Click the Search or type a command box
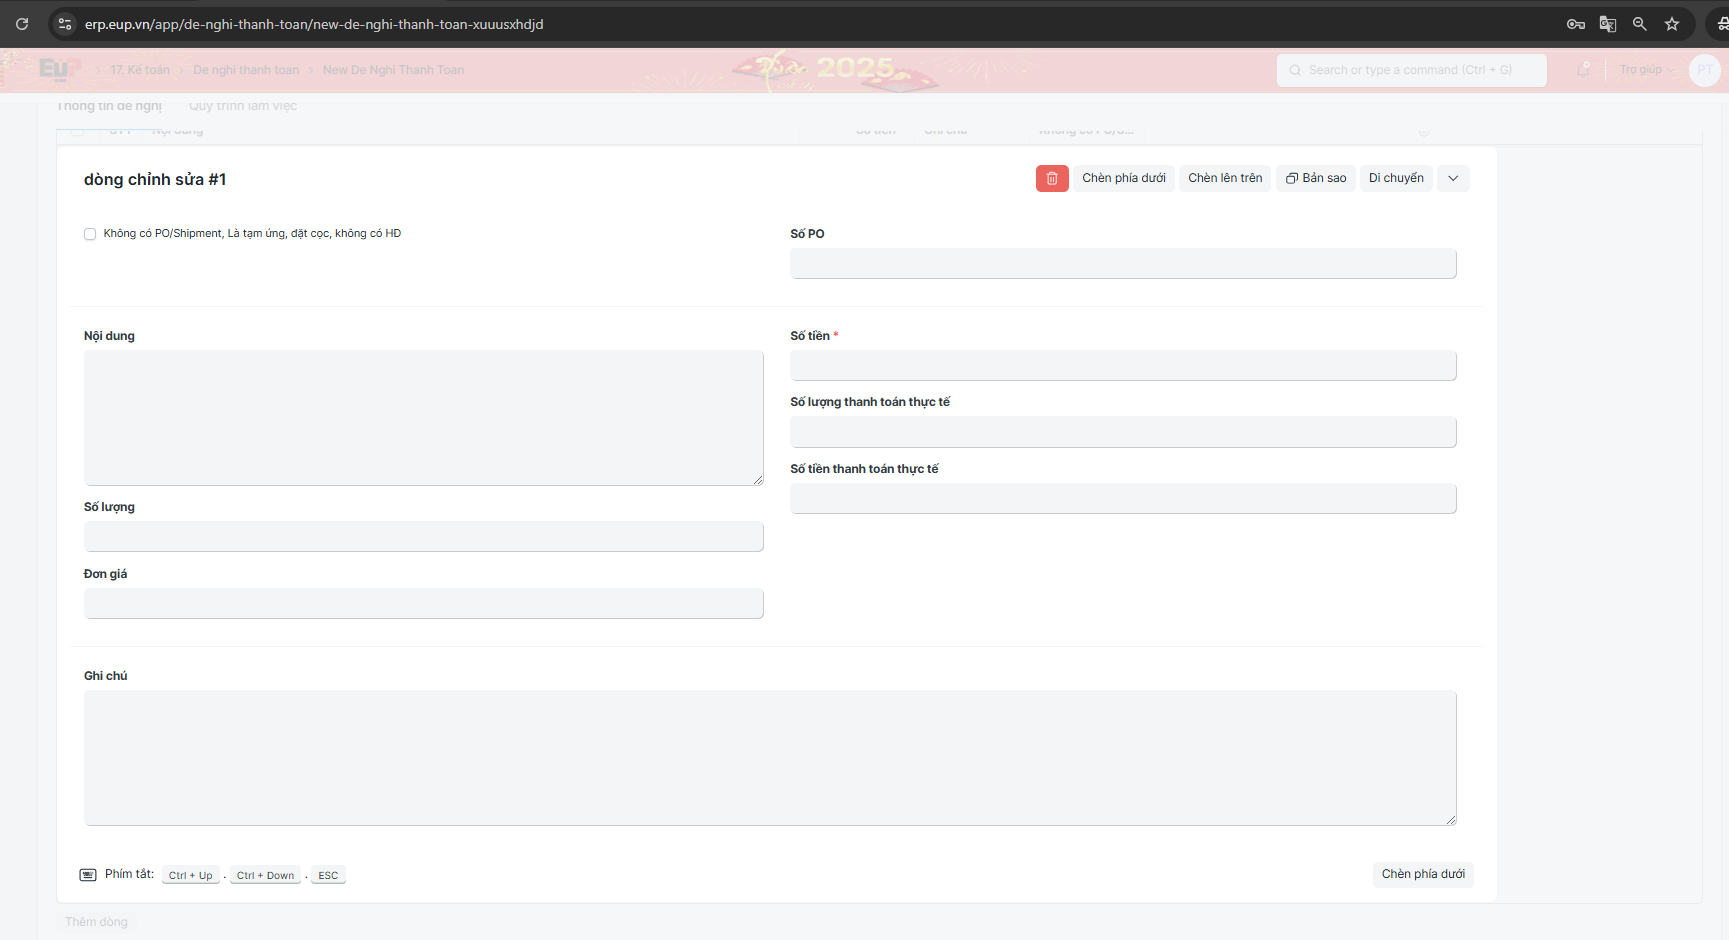Image resolution: width=1729 pixels, height=940 pixels. 1410,70
